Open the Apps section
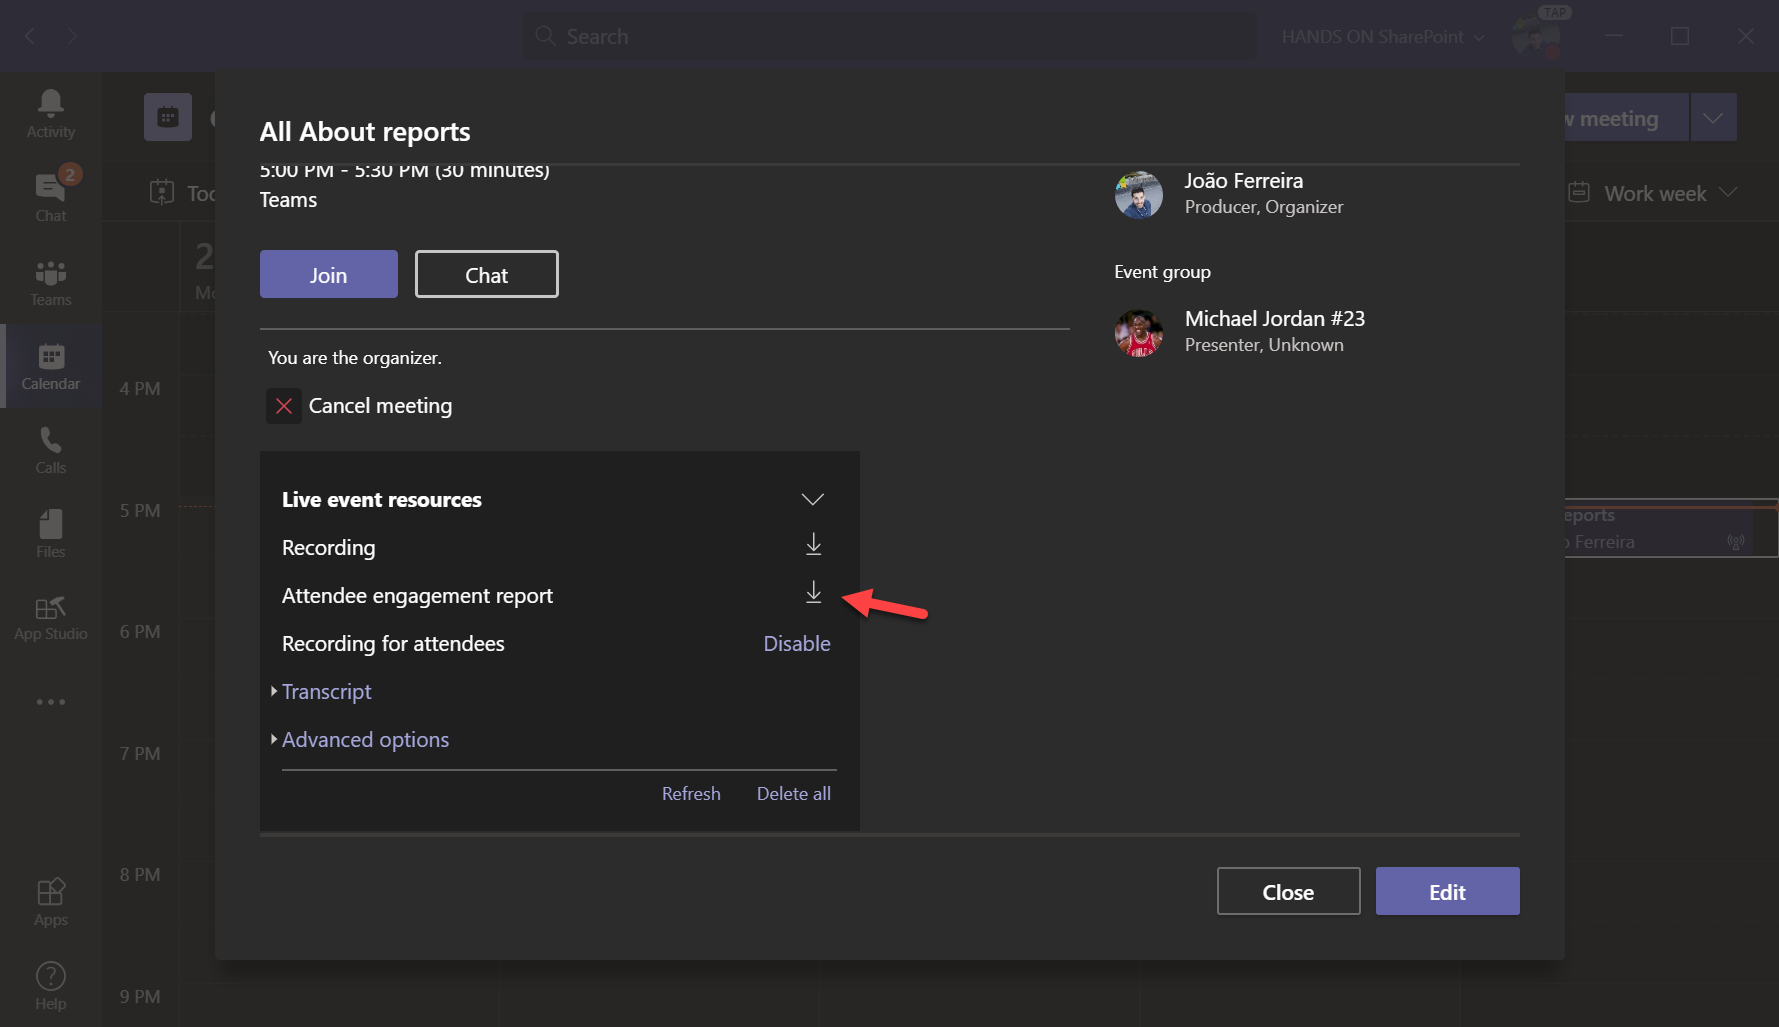Viewport: 1779px width, 1027px height. 50,899
